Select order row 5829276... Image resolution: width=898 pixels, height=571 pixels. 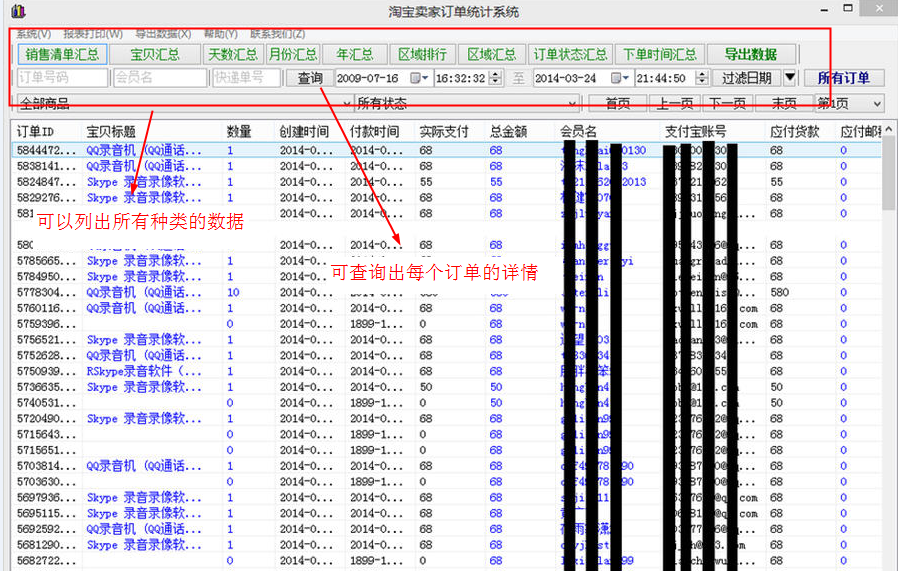[x=447, y=198]
